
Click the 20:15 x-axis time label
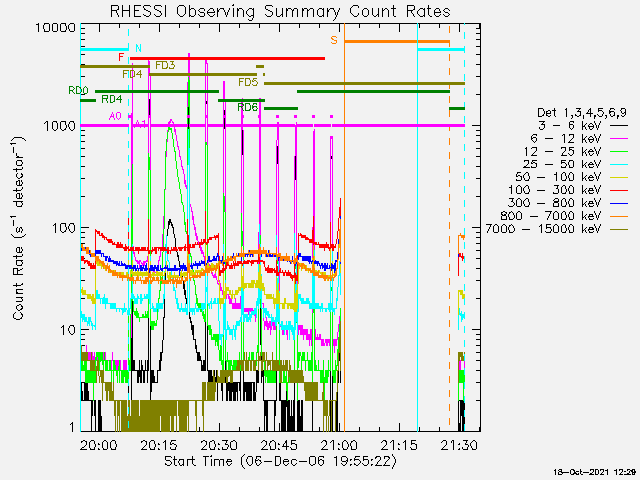coord(159,445)
